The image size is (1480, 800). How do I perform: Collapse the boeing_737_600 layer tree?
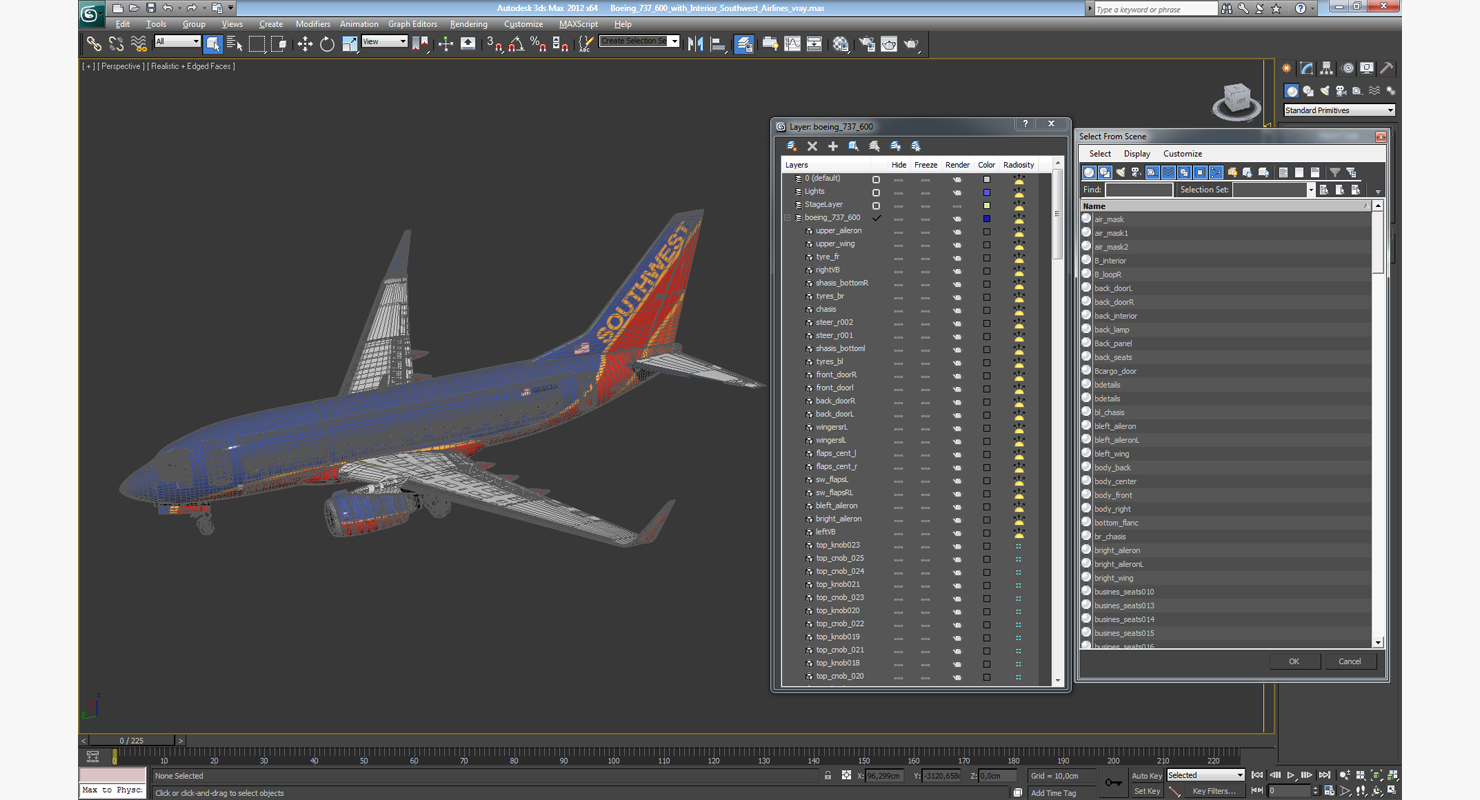click(787, 218)
